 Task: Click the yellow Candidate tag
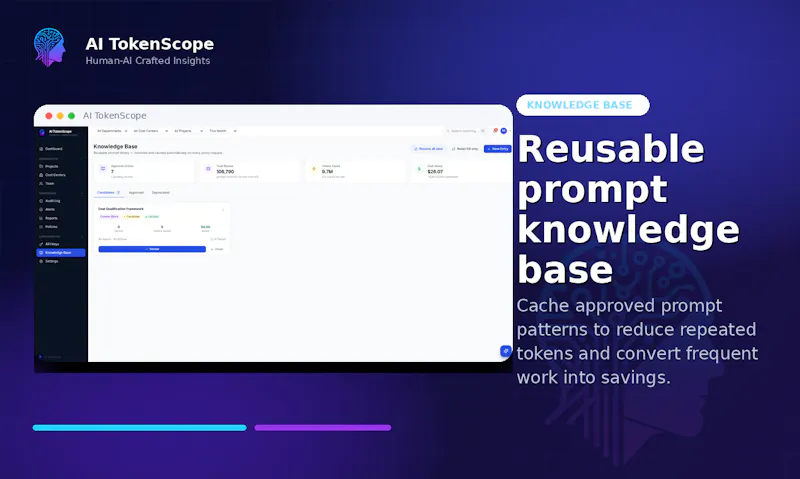click(x=132, y=217)
